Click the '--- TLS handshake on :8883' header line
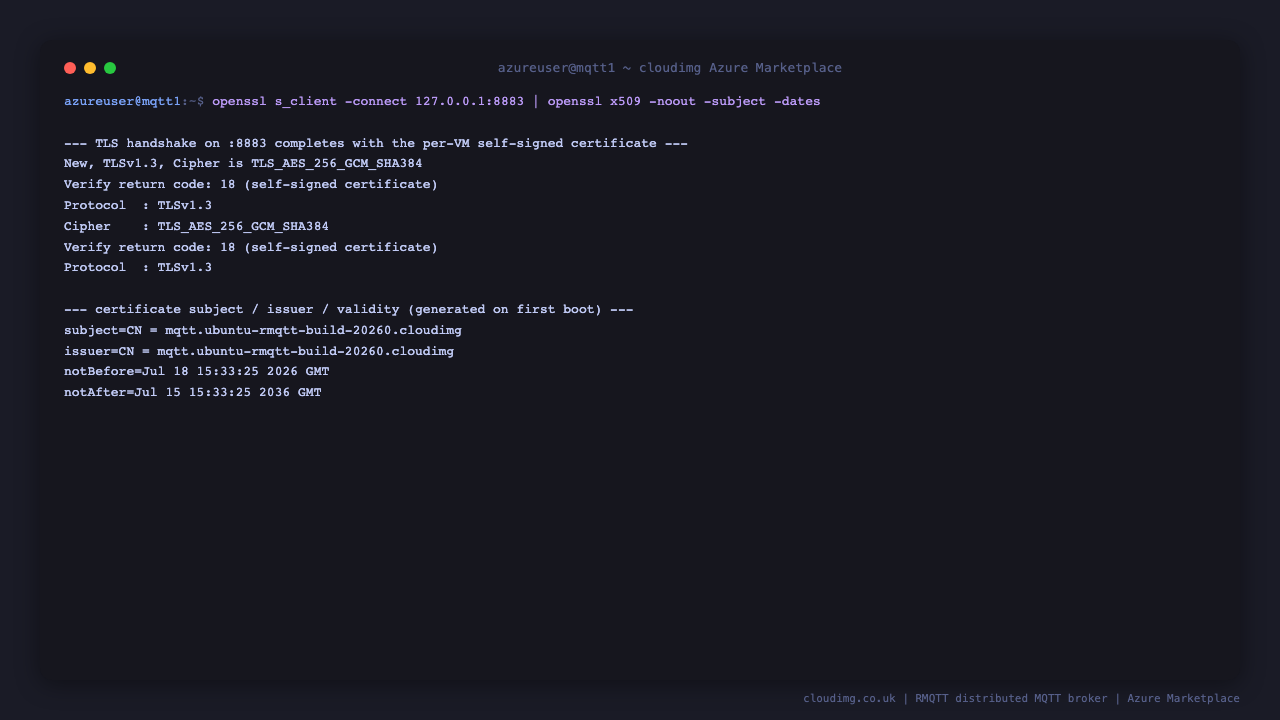Image resolution: width=1280 pixels, height=720 pixels. [376, 143]
